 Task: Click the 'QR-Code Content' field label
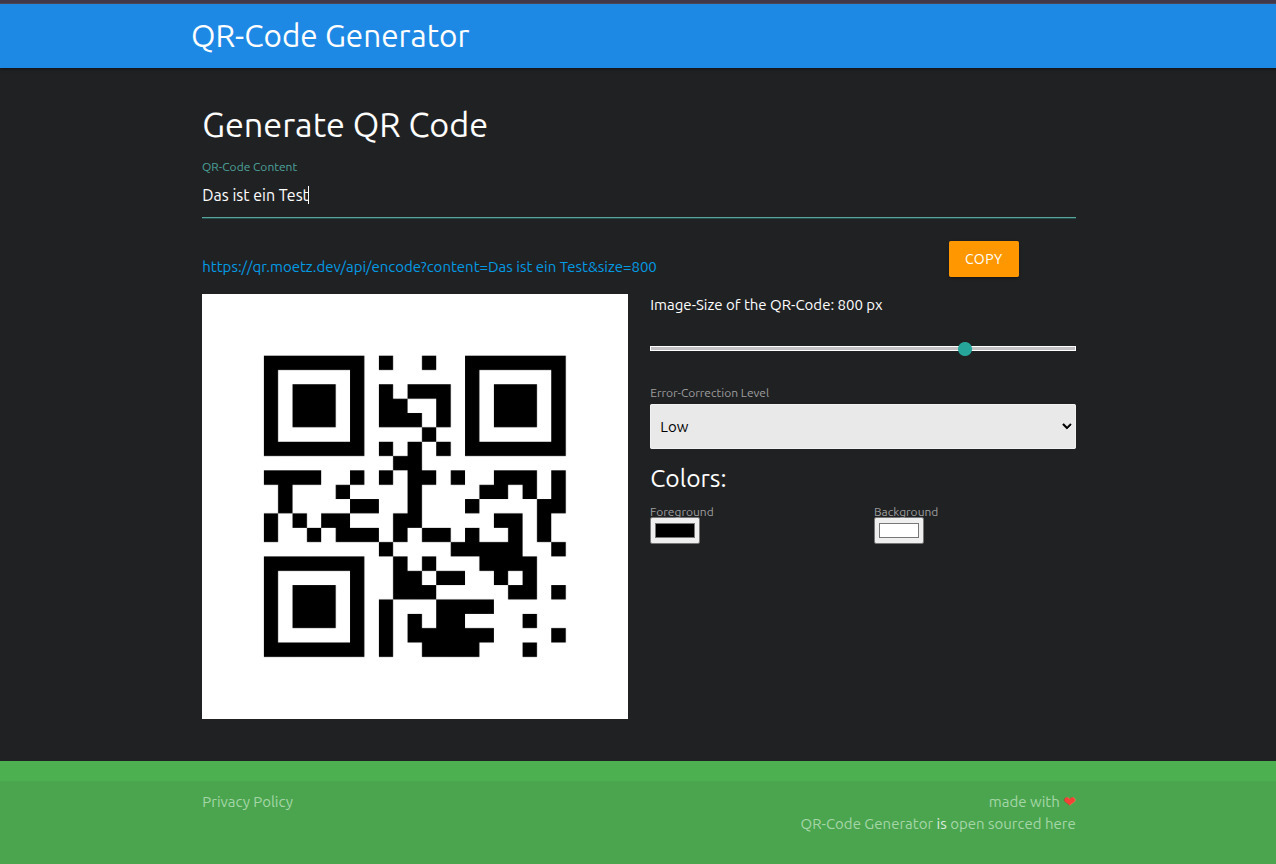(x=250, y=167)
